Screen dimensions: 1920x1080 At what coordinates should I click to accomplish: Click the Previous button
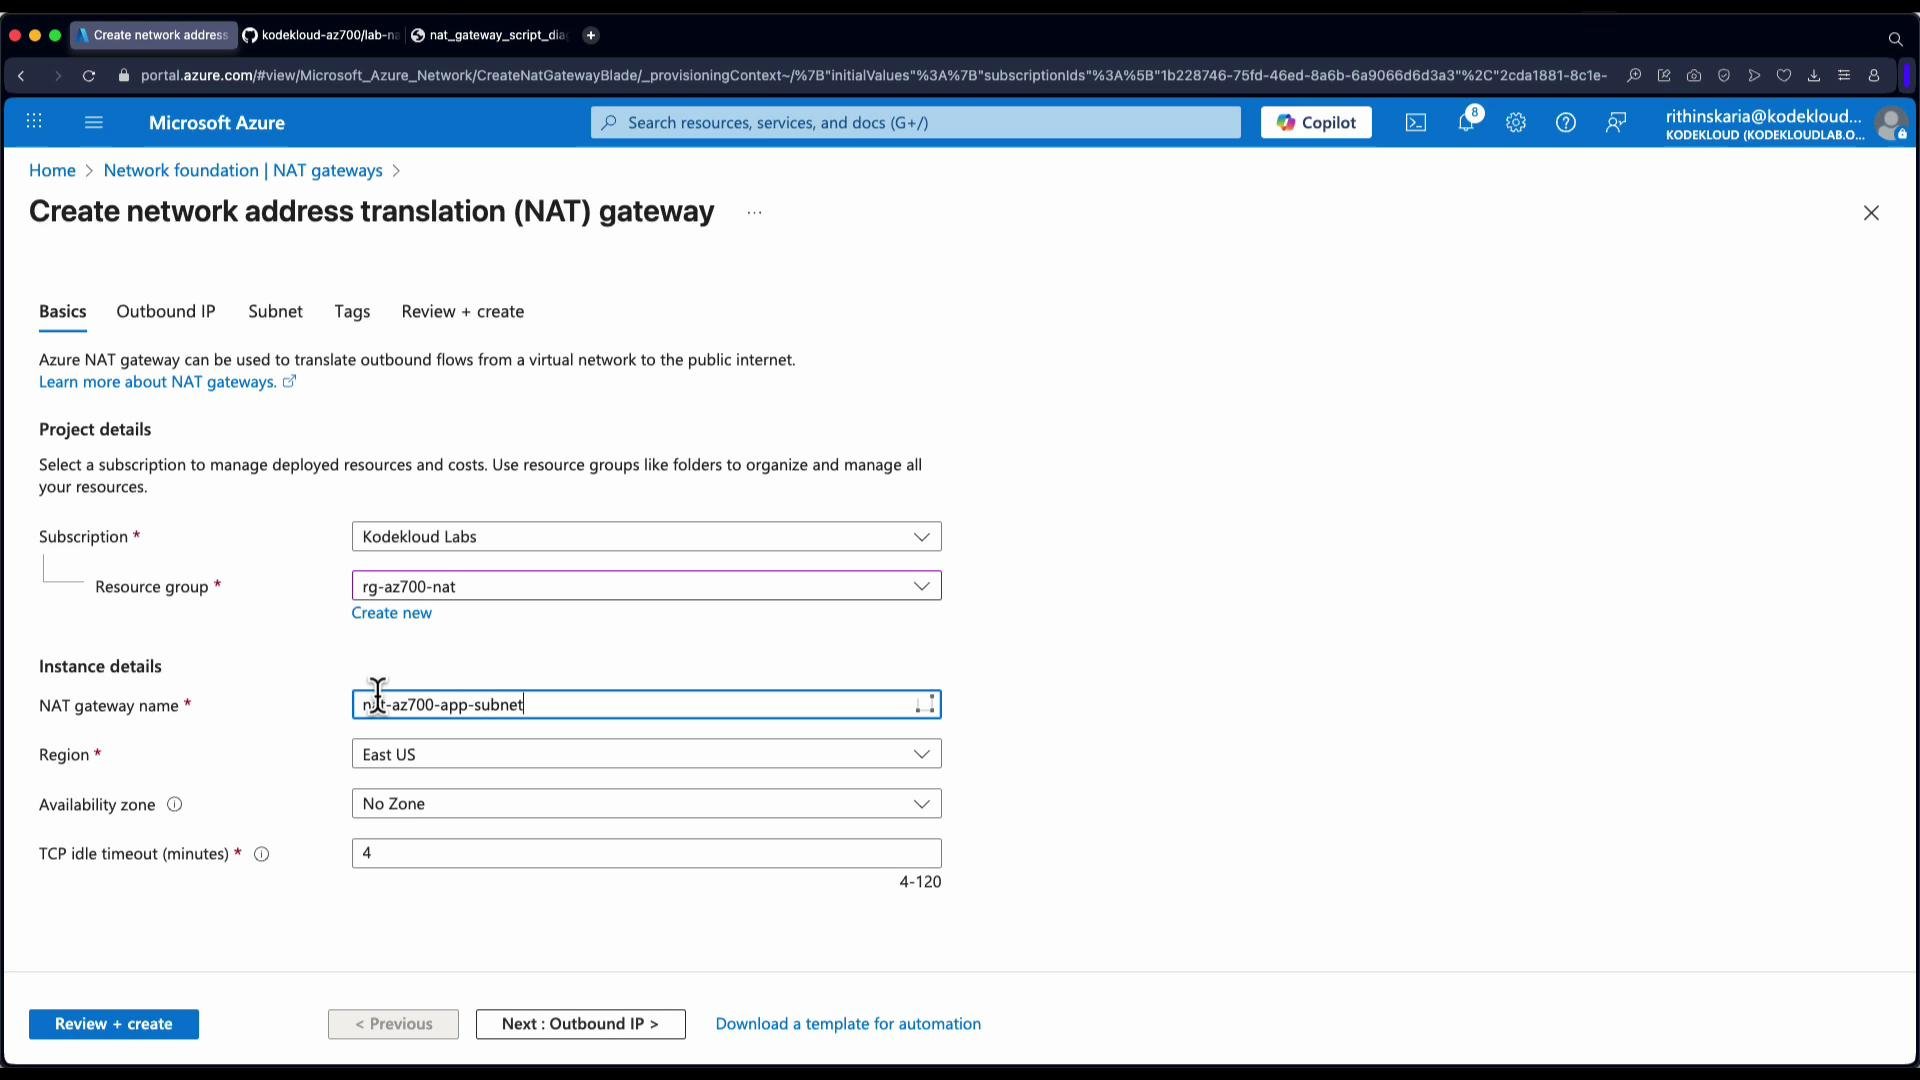tap(393, 1024)
